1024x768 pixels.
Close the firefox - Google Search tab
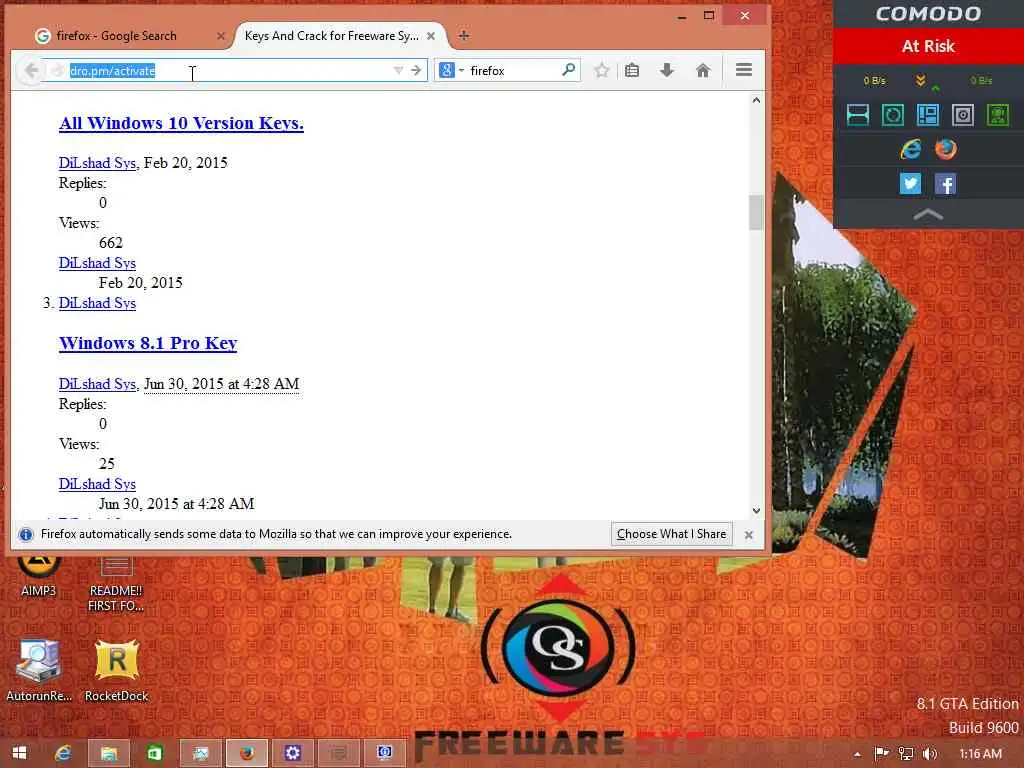pos(221,36)
